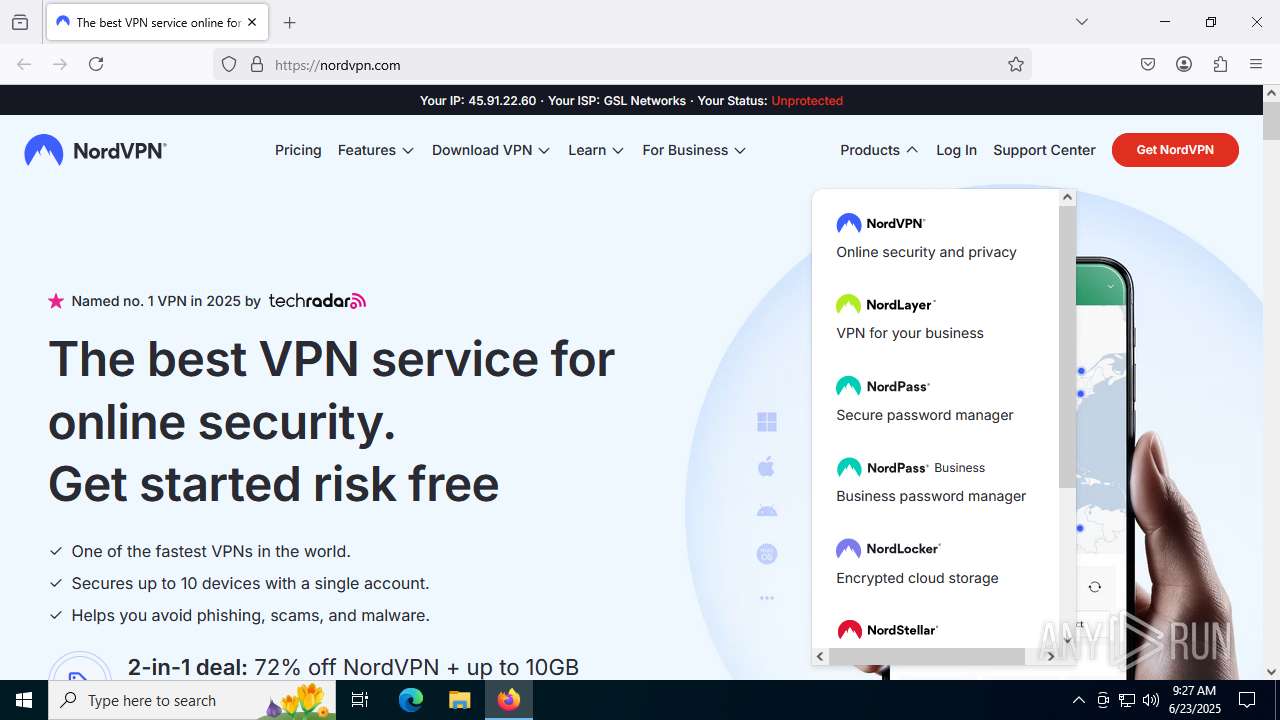Viewport: 1280px width, 720px height.
Task: Open the Pricing page
Action: click(x=298, y=150)
